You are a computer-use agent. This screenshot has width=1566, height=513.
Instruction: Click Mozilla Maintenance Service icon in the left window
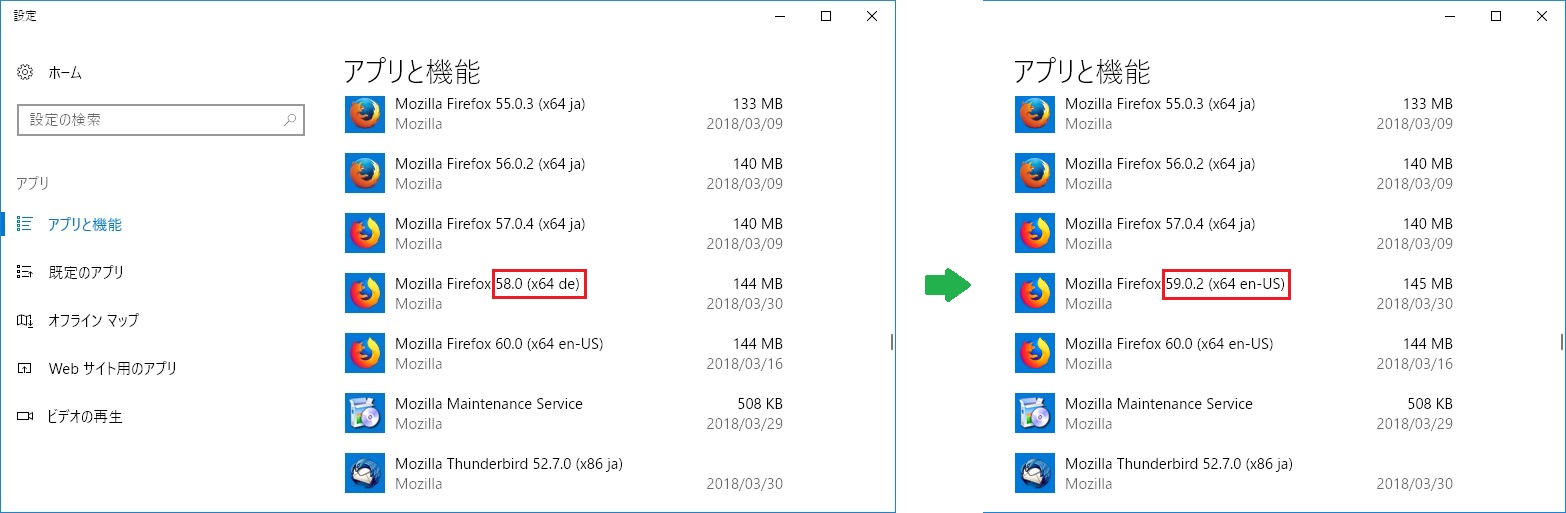364,413
